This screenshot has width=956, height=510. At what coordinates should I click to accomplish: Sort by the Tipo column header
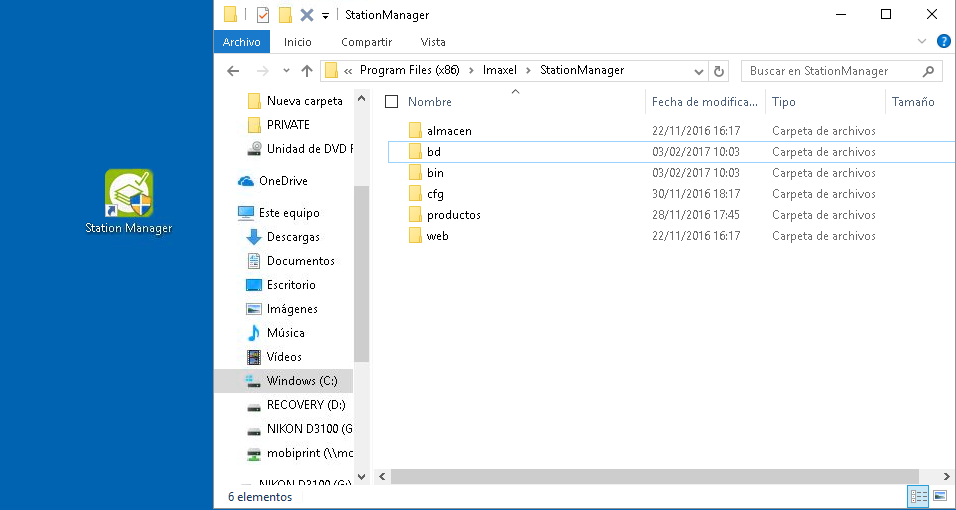click(x=783, y=102)
